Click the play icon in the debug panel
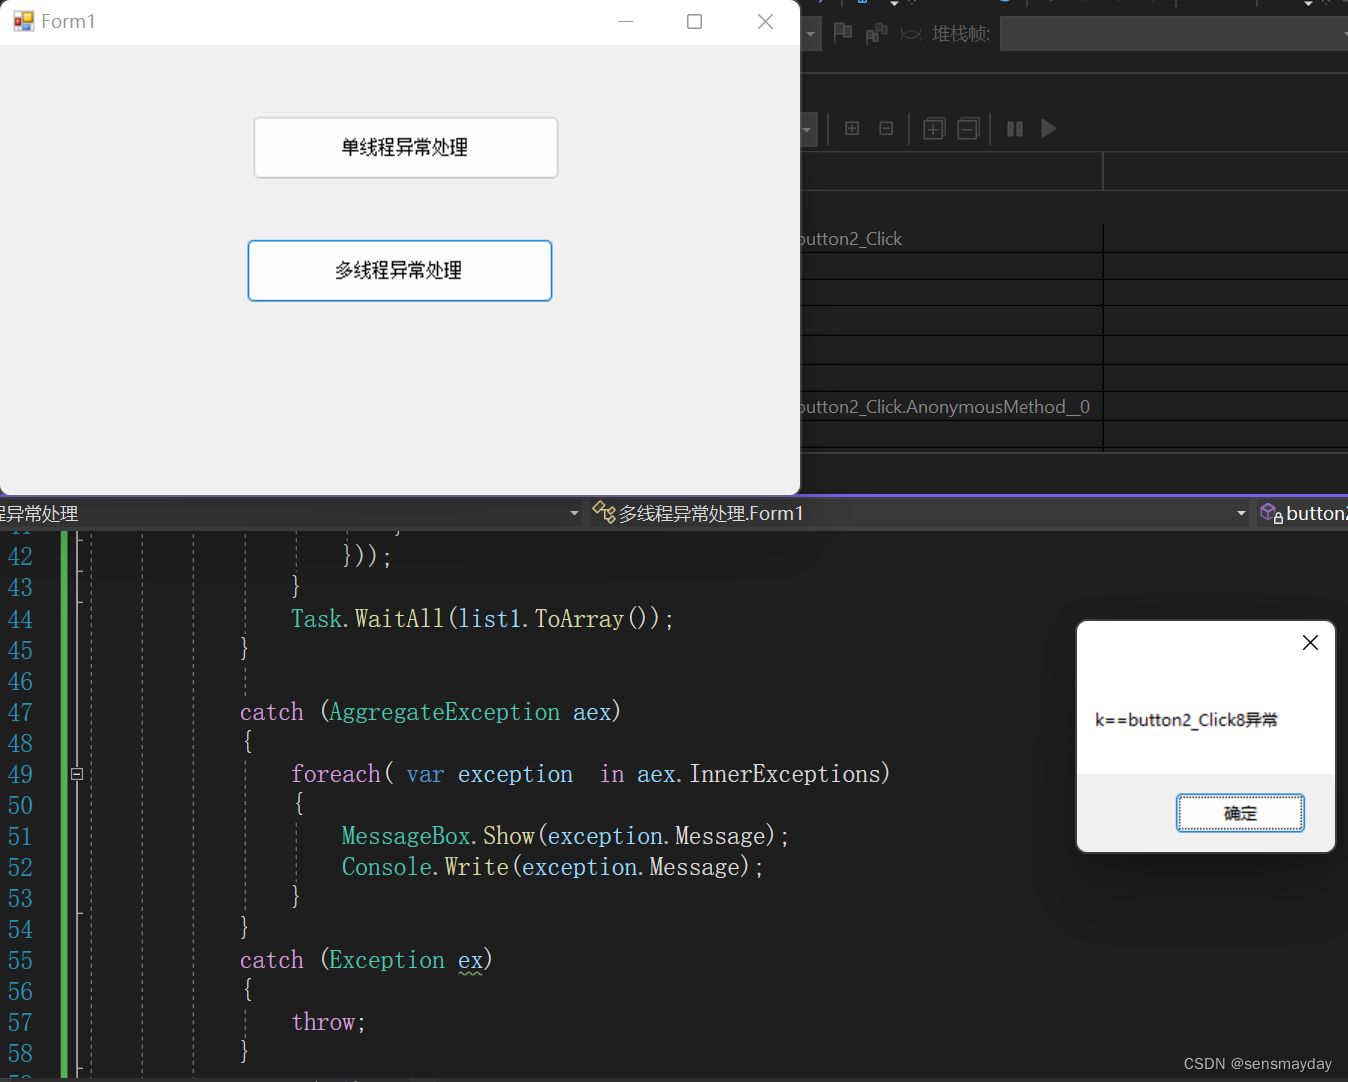The image size is (1348, 1082). pyautogui.click(x=1048, y=129)
